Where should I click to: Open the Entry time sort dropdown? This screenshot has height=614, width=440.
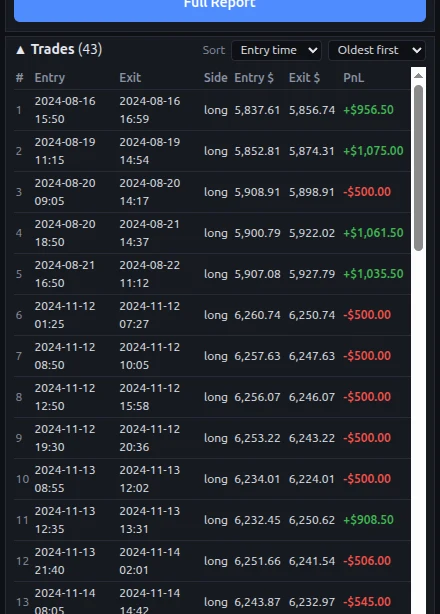[x=276, y=51]
